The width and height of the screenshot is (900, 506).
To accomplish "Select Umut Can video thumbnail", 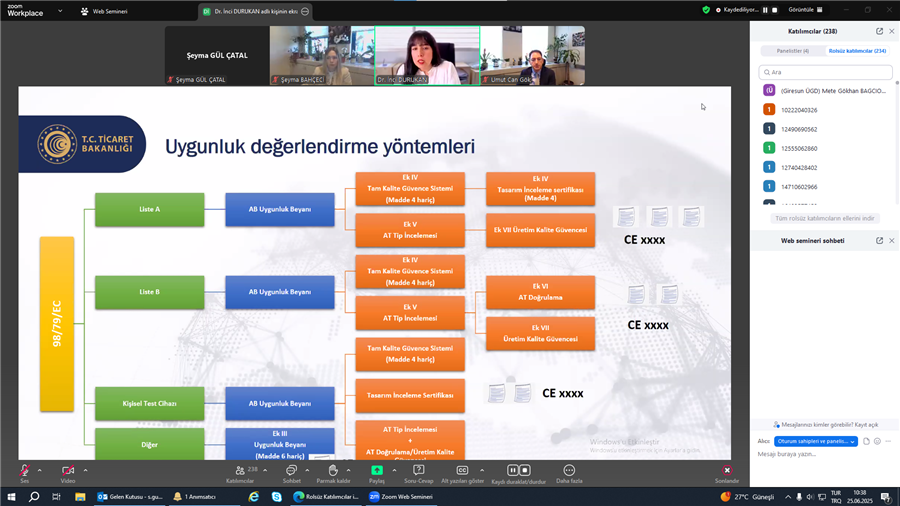I will tap(533, 56).
